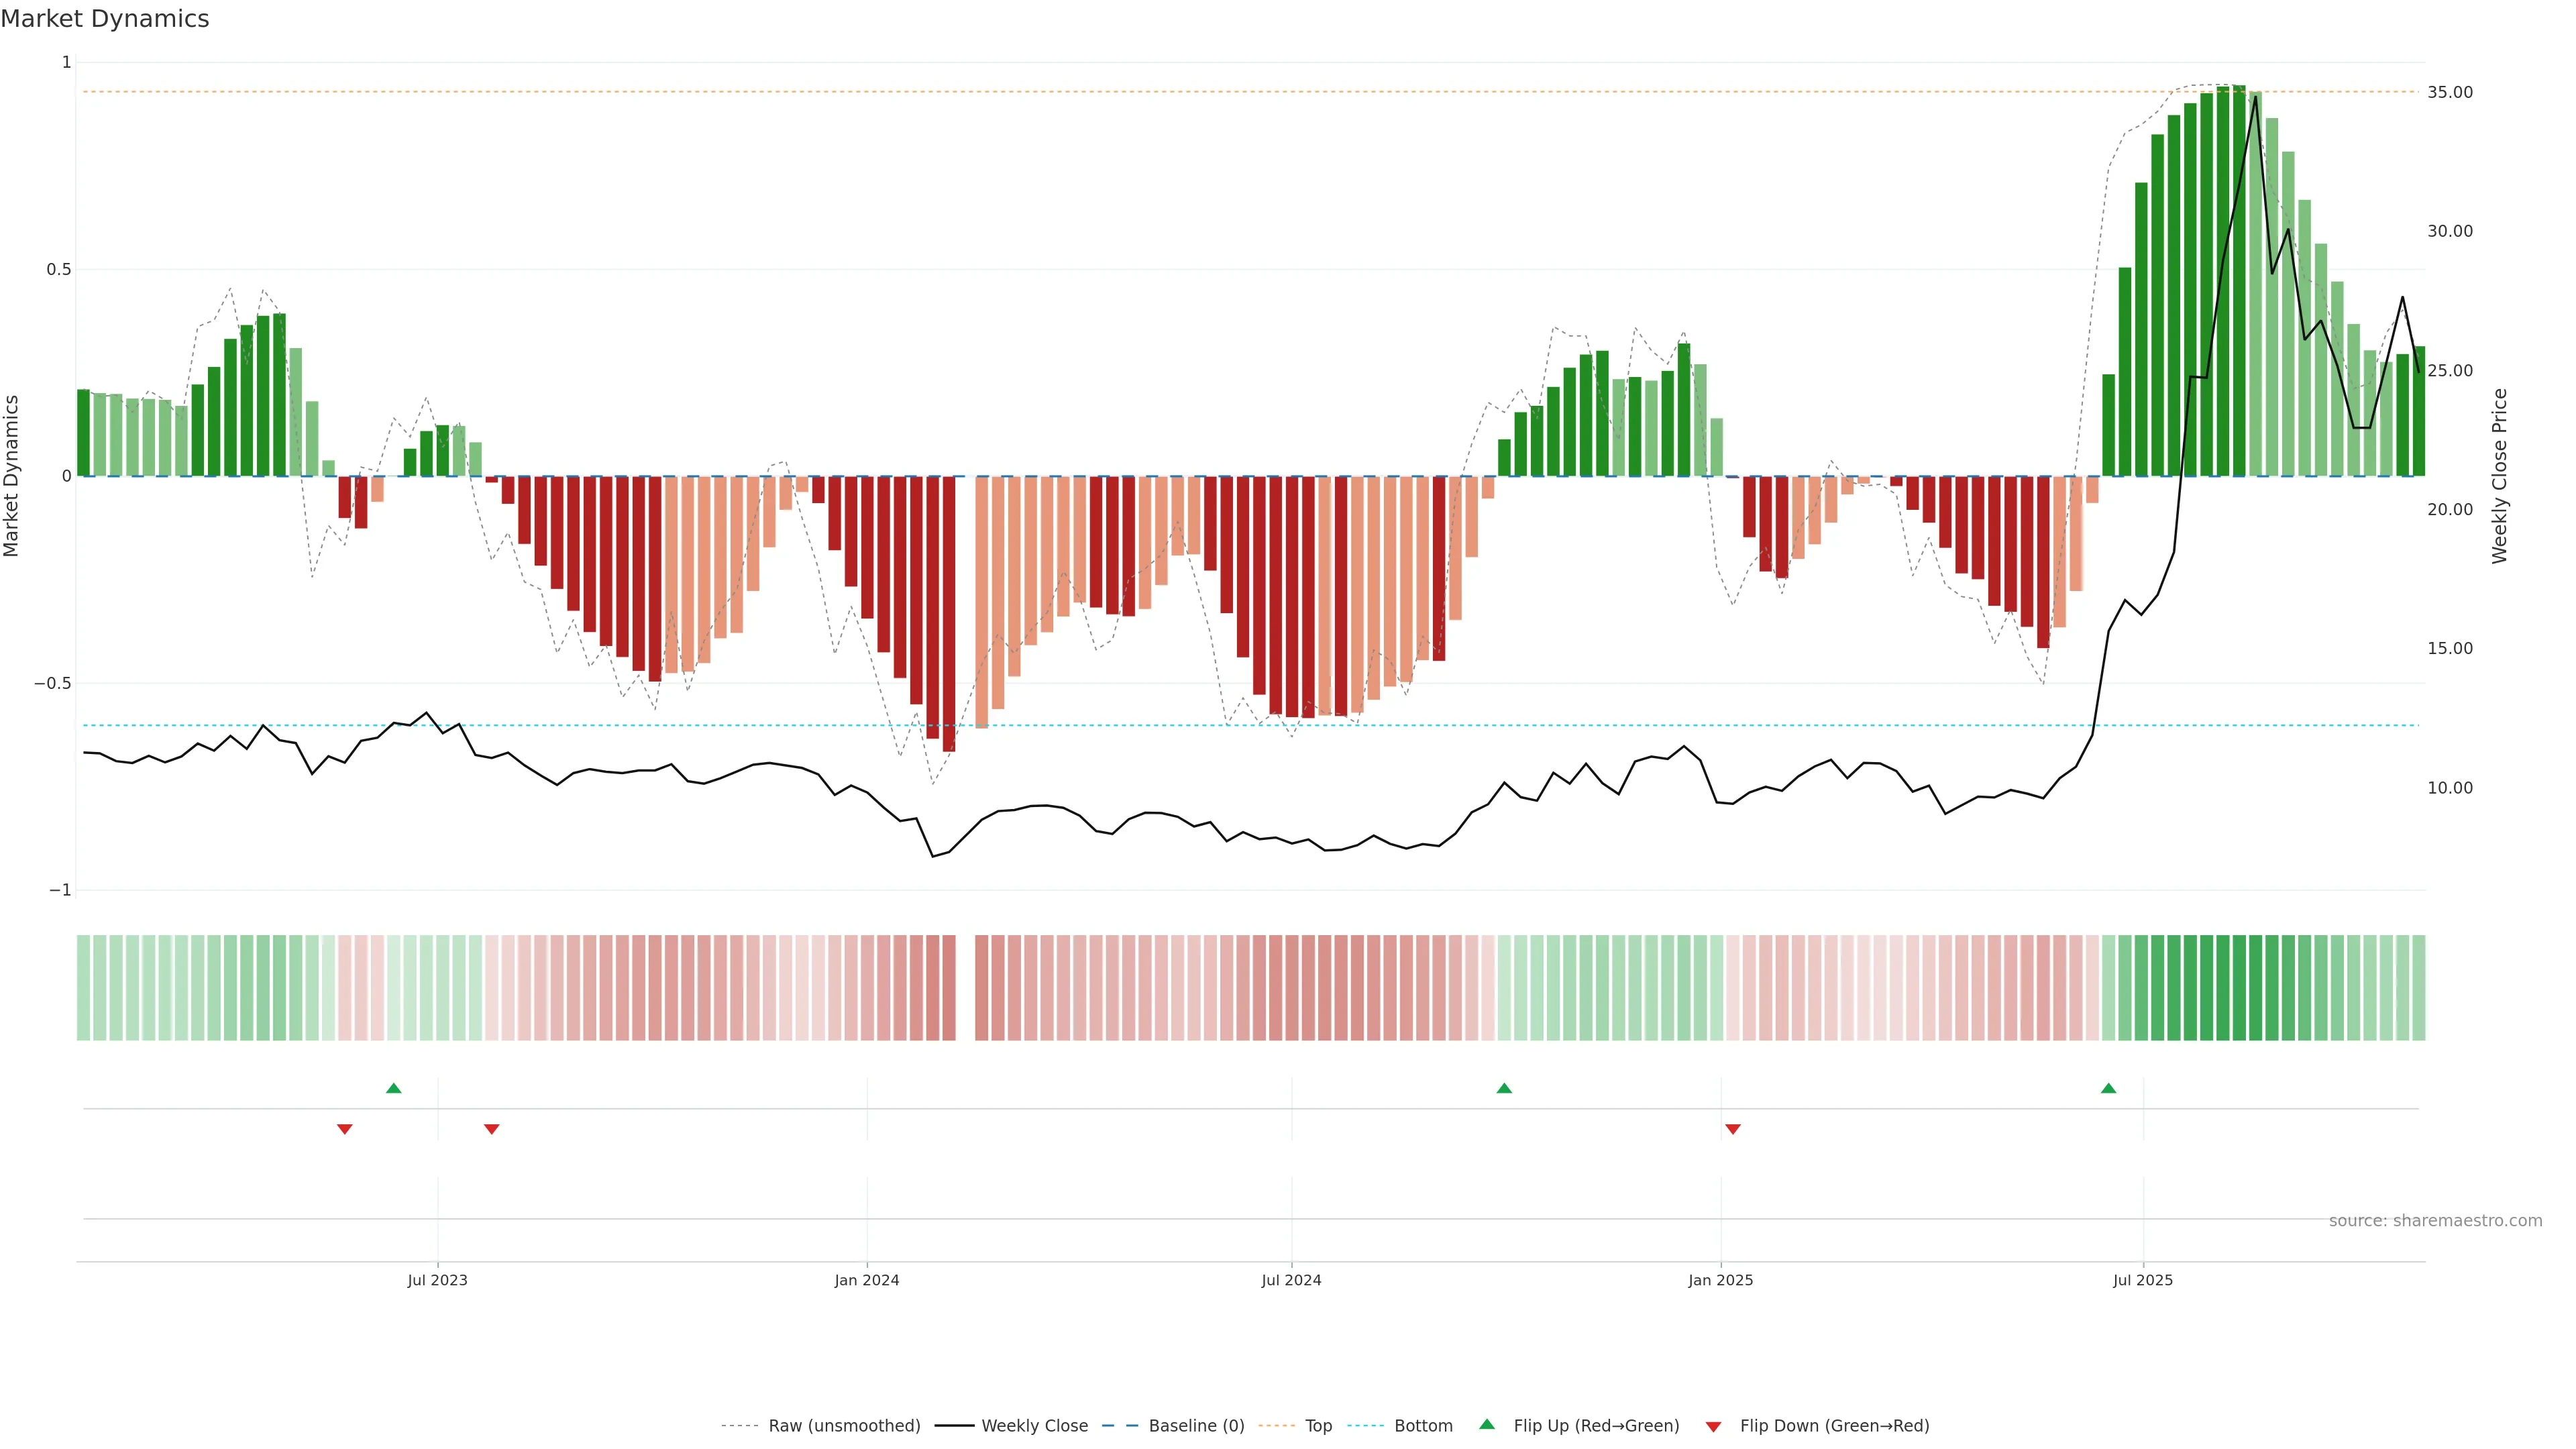Hide the Top line via legend
2576x1449 pixels.
[1318, 1426]
